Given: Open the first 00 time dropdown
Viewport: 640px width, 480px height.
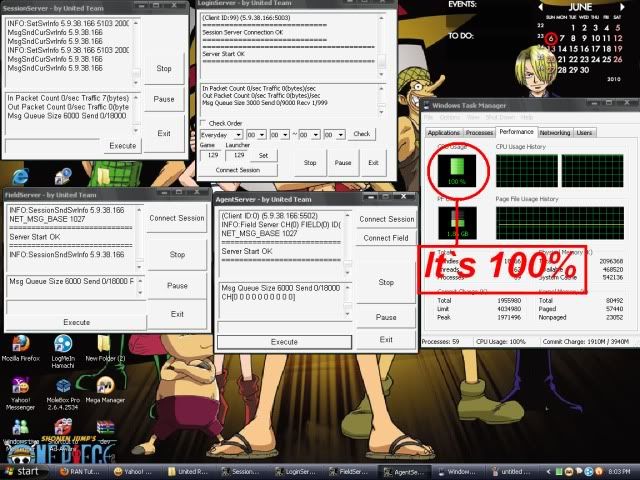Looking at the screenshot, I should [x=257, y=134].
